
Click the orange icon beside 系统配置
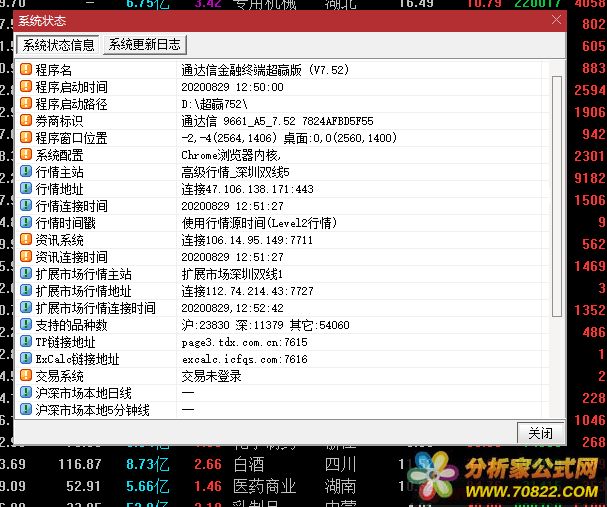coord(26,154)
